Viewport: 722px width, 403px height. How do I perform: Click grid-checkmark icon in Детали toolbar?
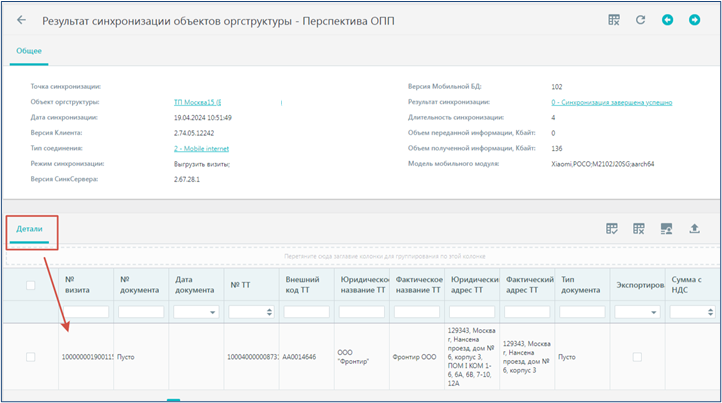pyautogui.click(x=612, y=228)
